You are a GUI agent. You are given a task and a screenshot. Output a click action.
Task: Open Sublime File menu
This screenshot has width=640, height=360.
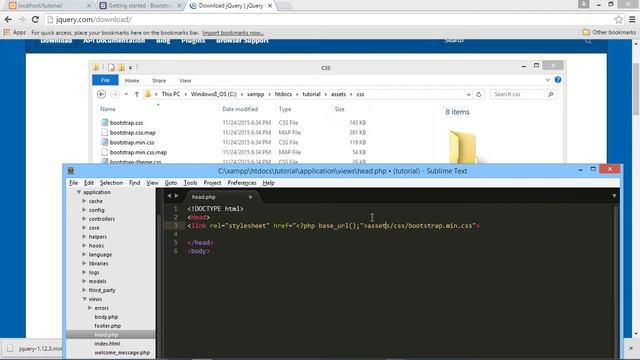[73, 183]
